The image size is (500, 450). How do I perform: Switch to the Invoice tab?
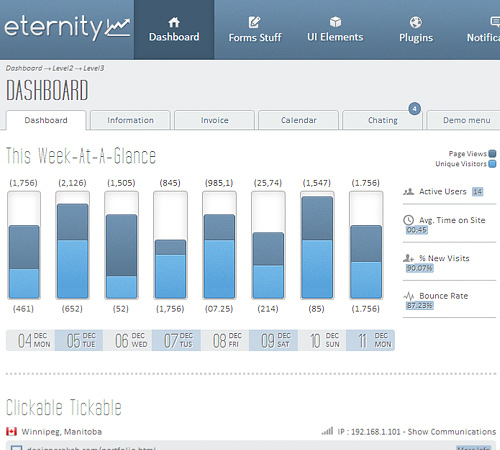tap(214, 120)
